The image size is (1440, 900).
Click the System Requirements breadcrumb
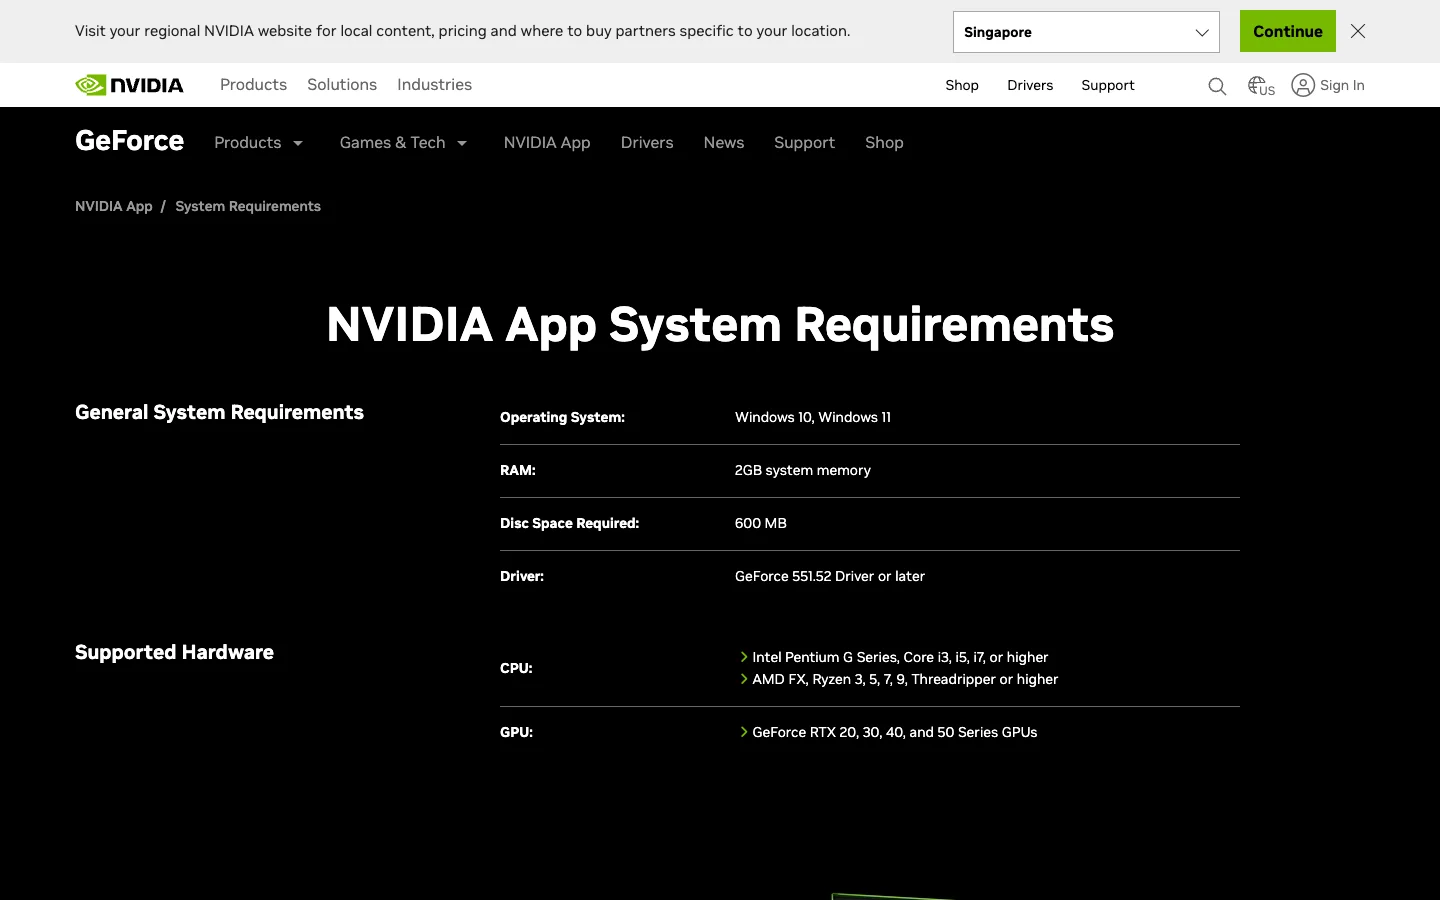(x=248, y=206)
